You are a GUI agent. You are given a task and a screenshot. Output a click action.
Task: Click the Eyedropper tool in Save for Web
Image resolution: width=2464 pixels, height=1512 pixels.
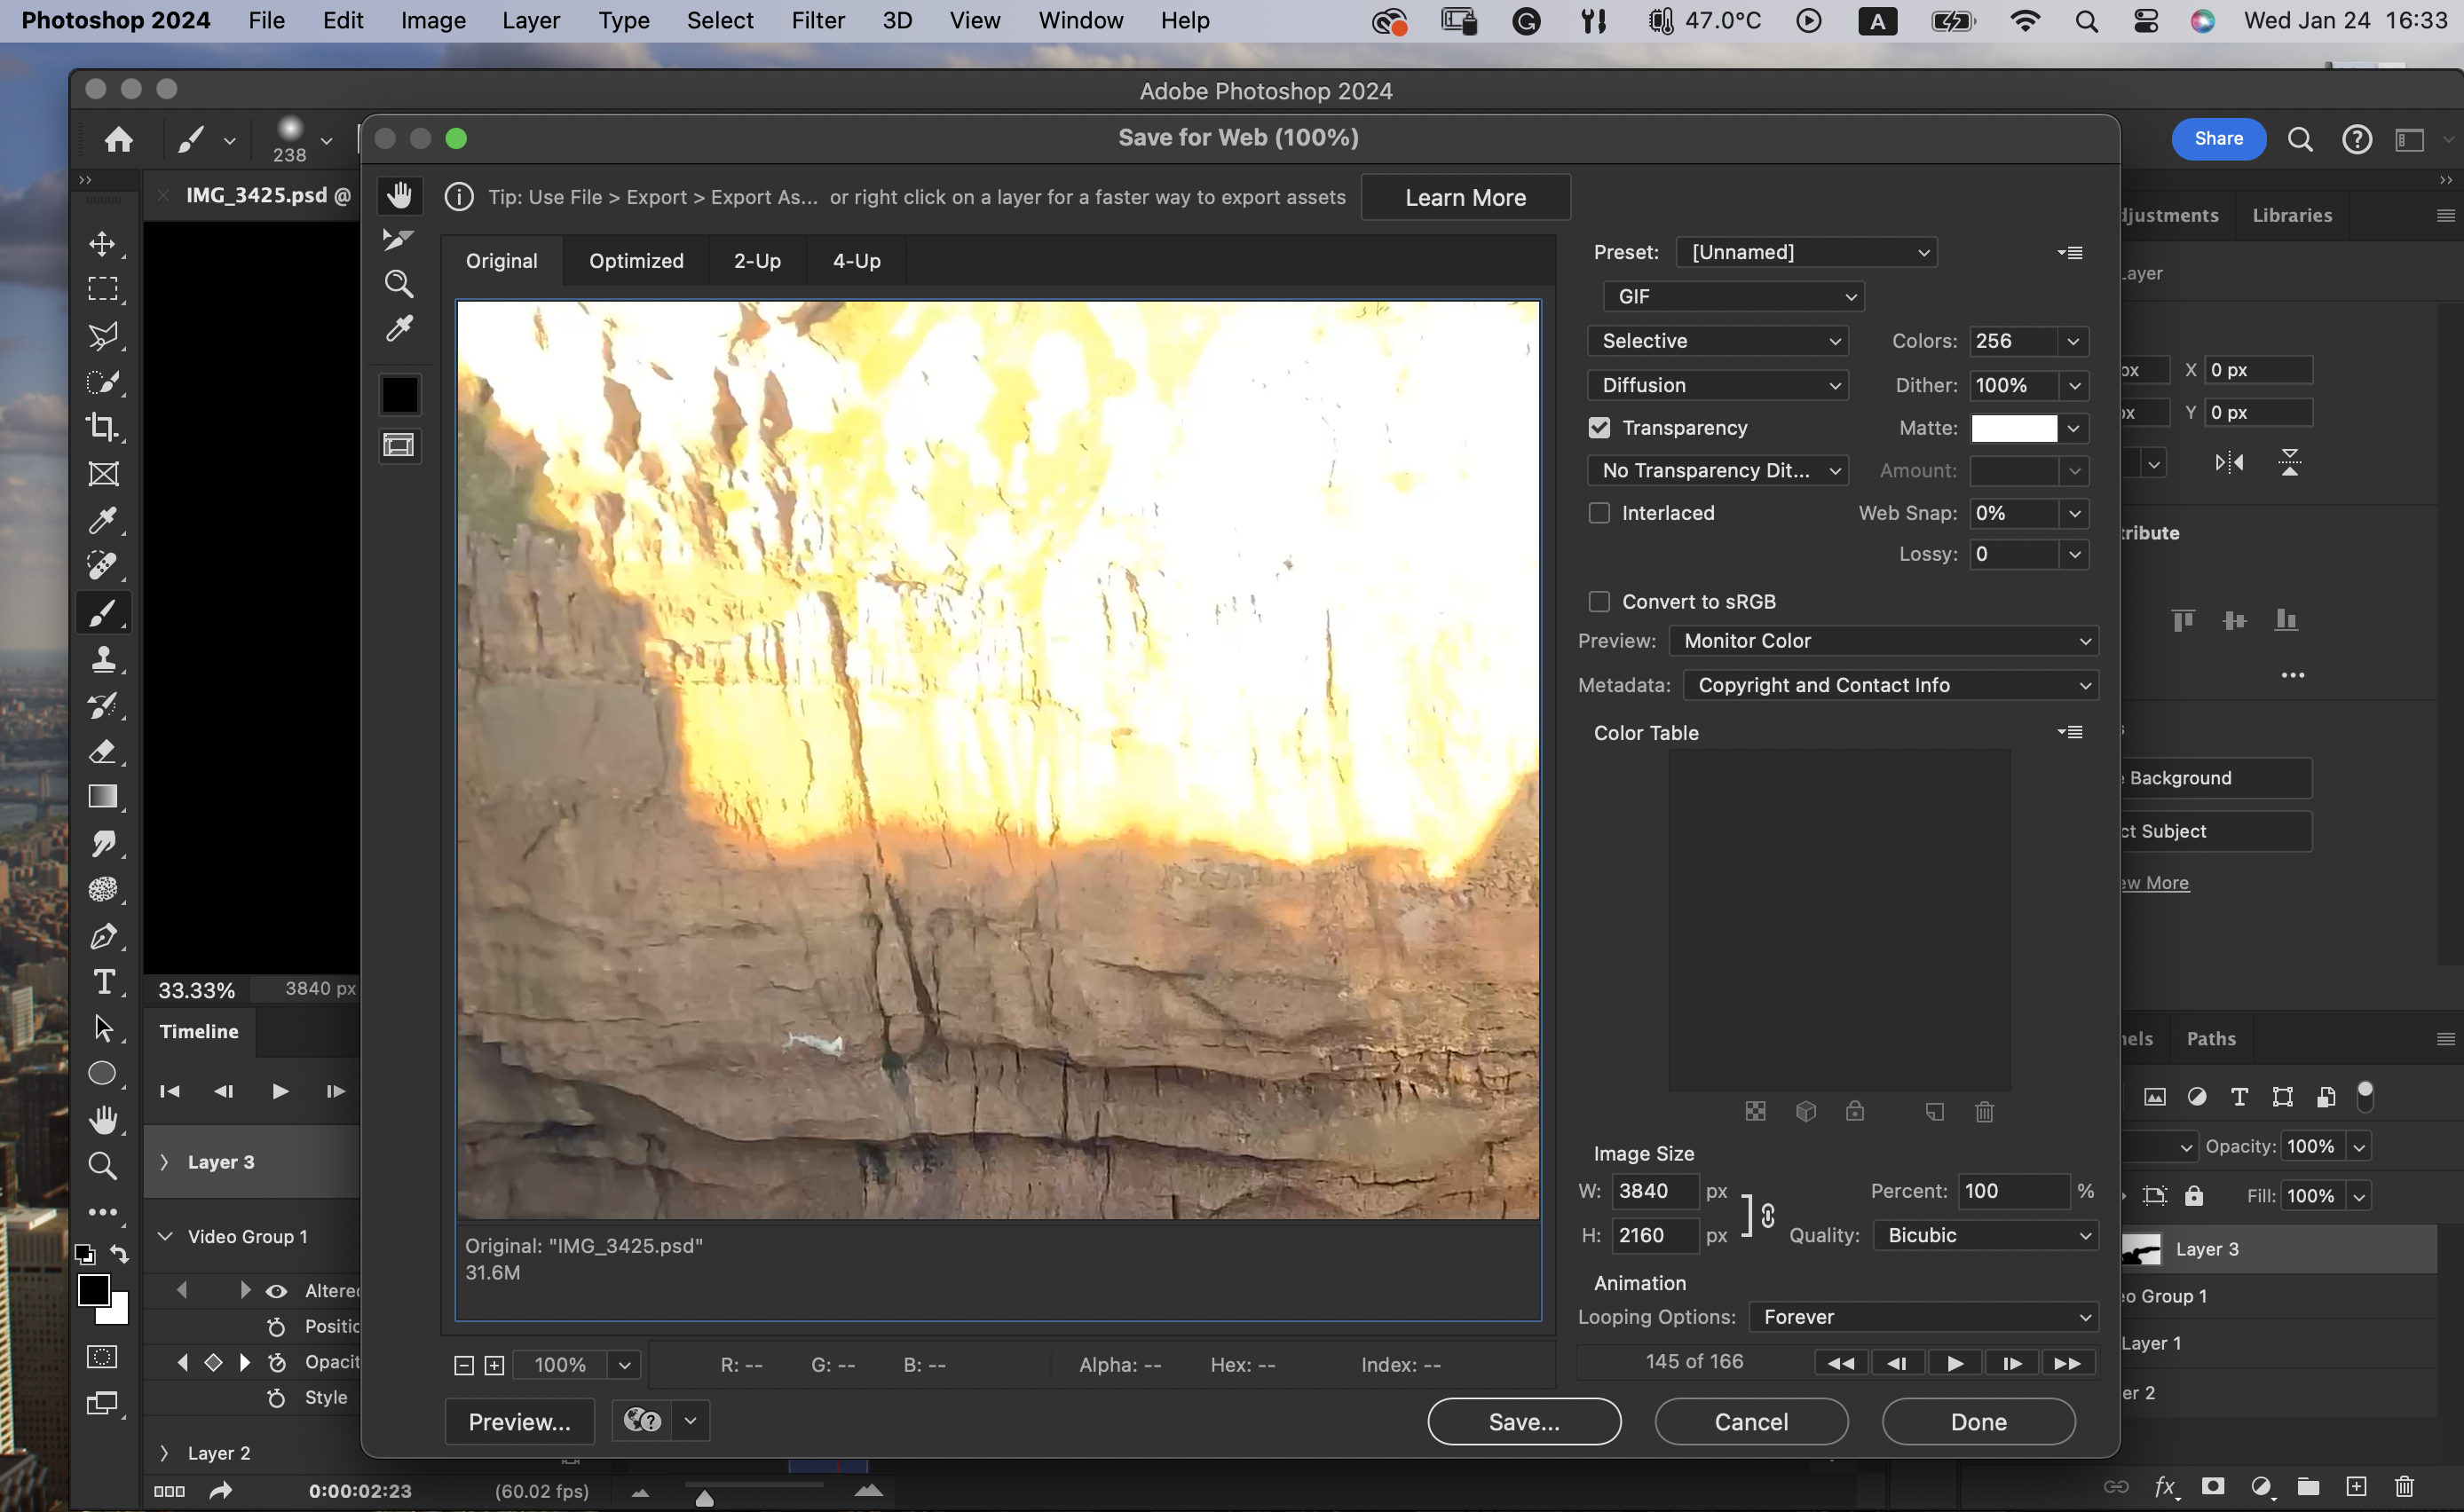[399, 329]
